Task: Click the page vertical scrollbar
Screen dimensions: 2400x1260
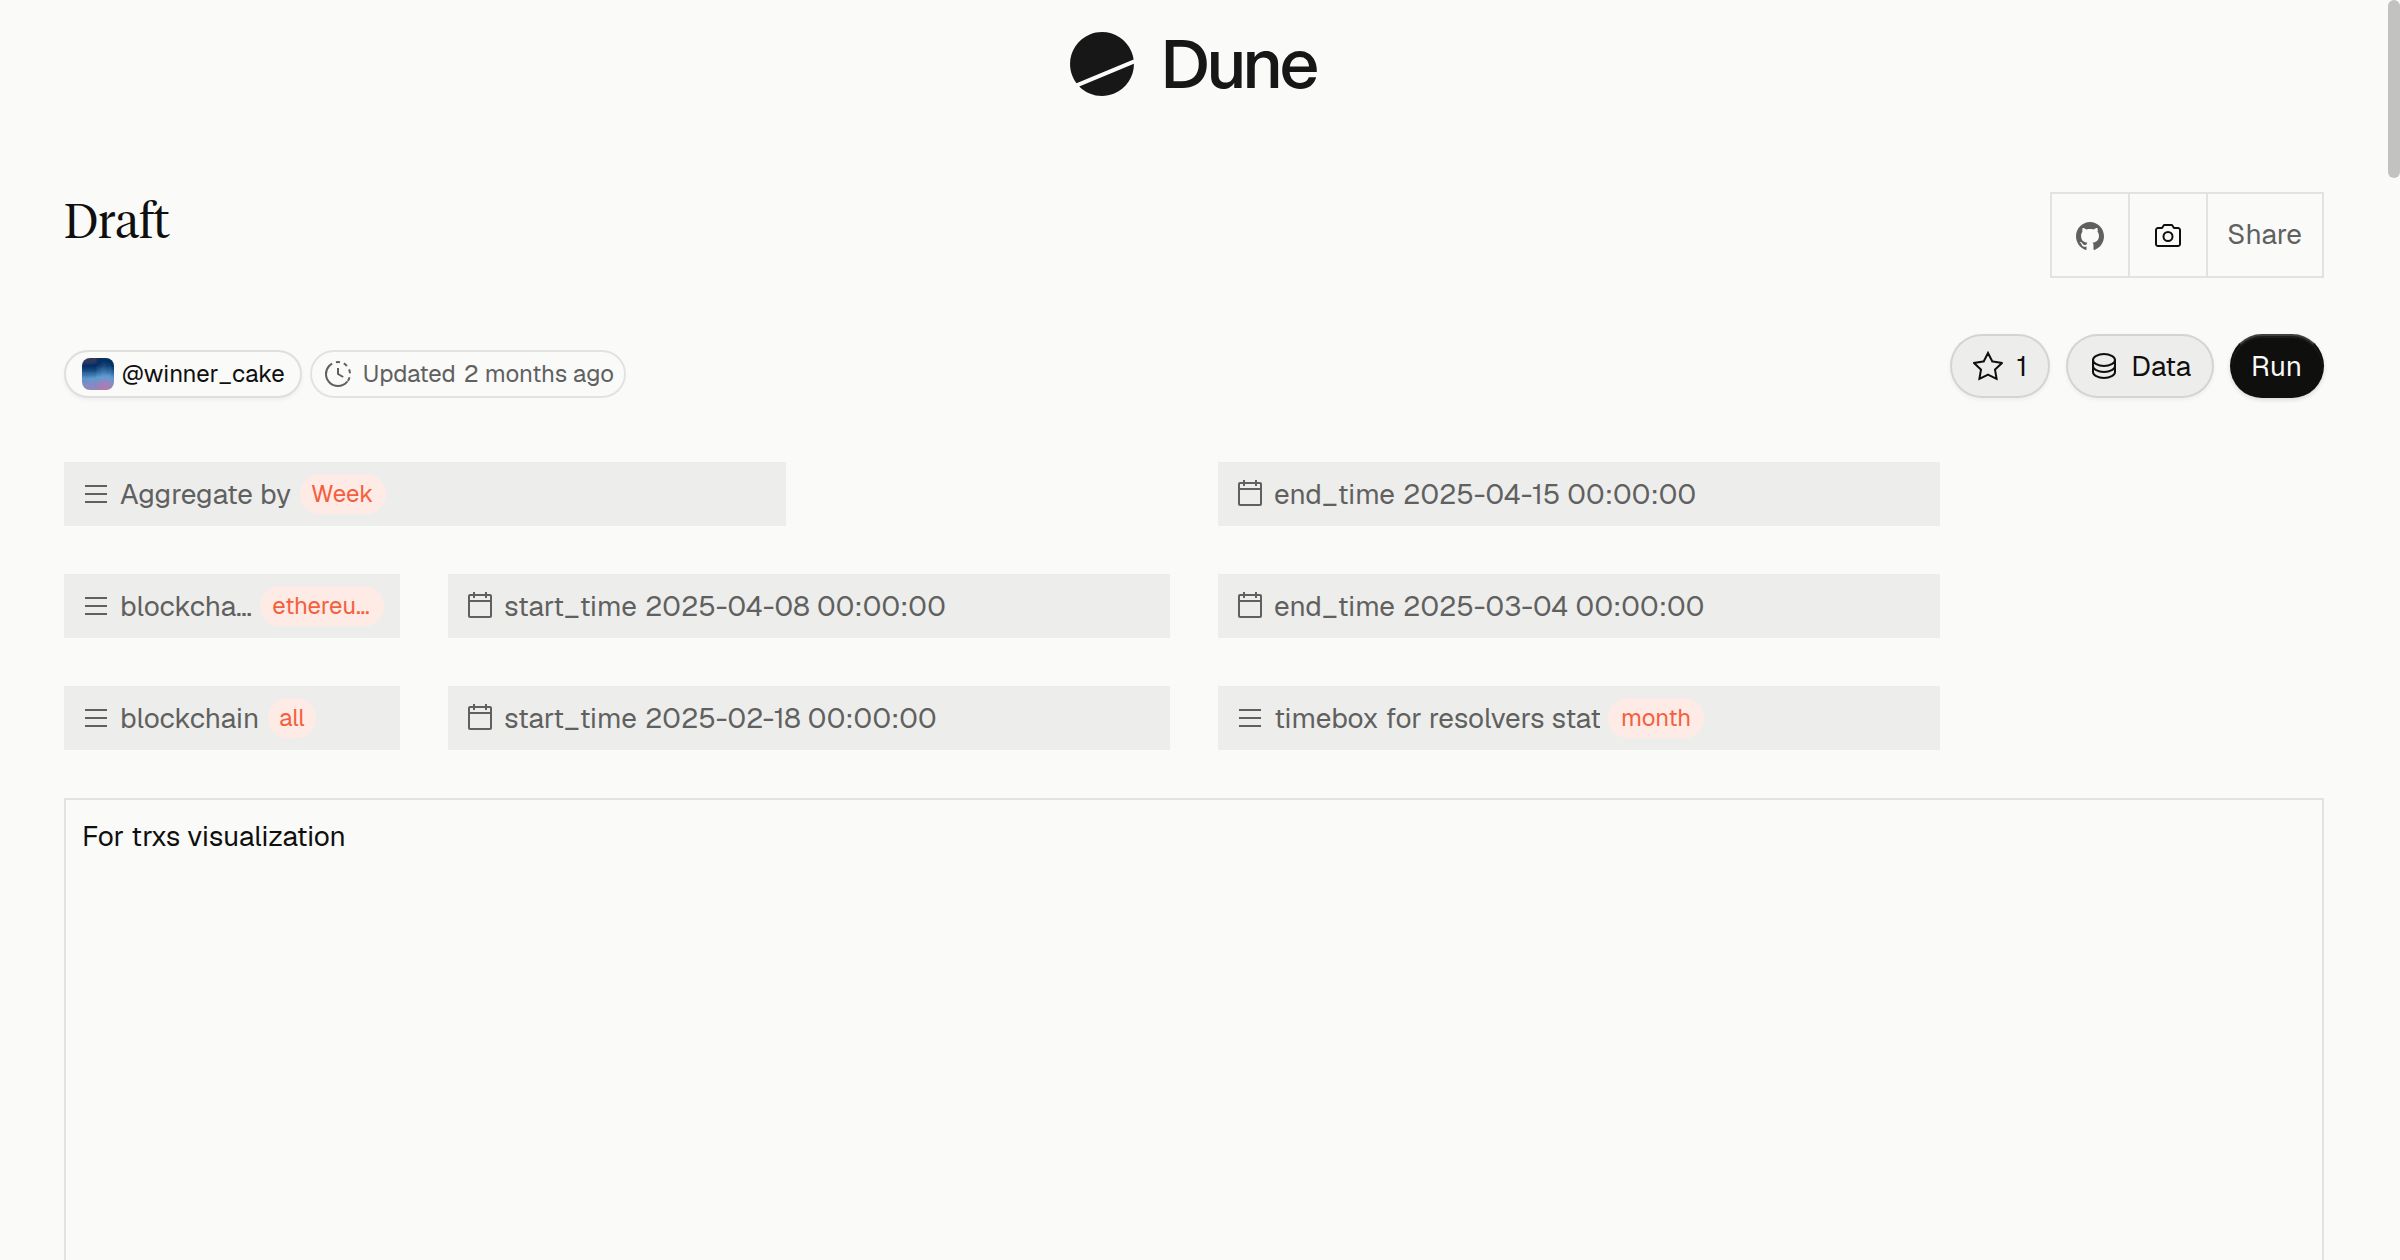Action: pos(2392,90)
